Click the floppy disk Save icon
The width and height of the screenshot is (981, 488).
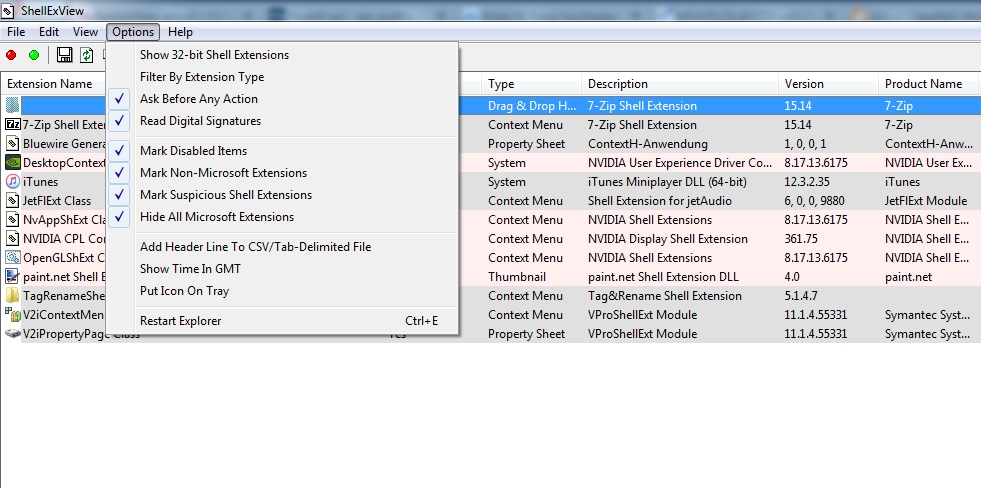point(64,55)
